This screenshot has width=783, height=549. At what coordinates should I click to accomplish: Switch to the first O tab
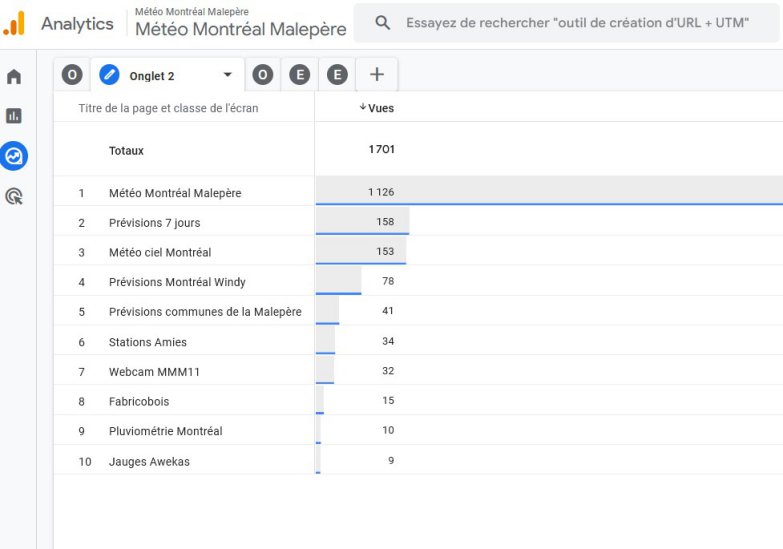(x=72, y=75)
